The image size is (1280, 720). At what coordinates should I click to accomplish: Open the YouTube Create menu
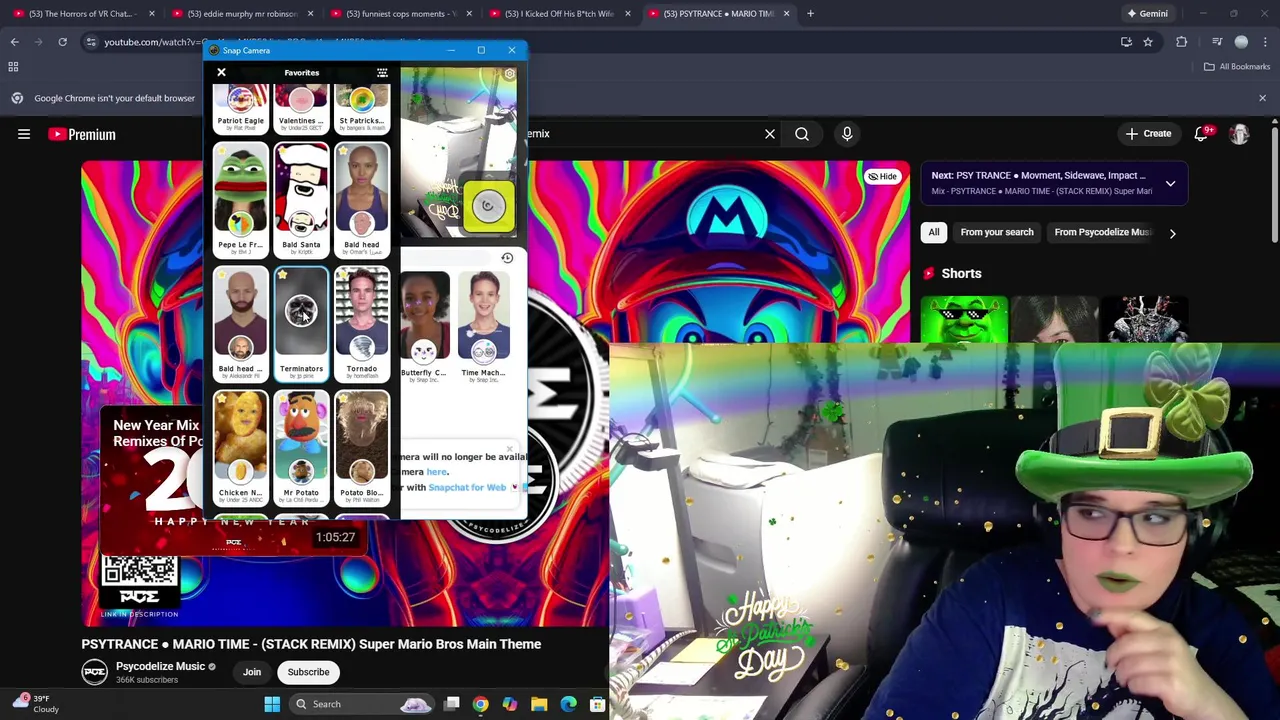(x=1148, y=133)
